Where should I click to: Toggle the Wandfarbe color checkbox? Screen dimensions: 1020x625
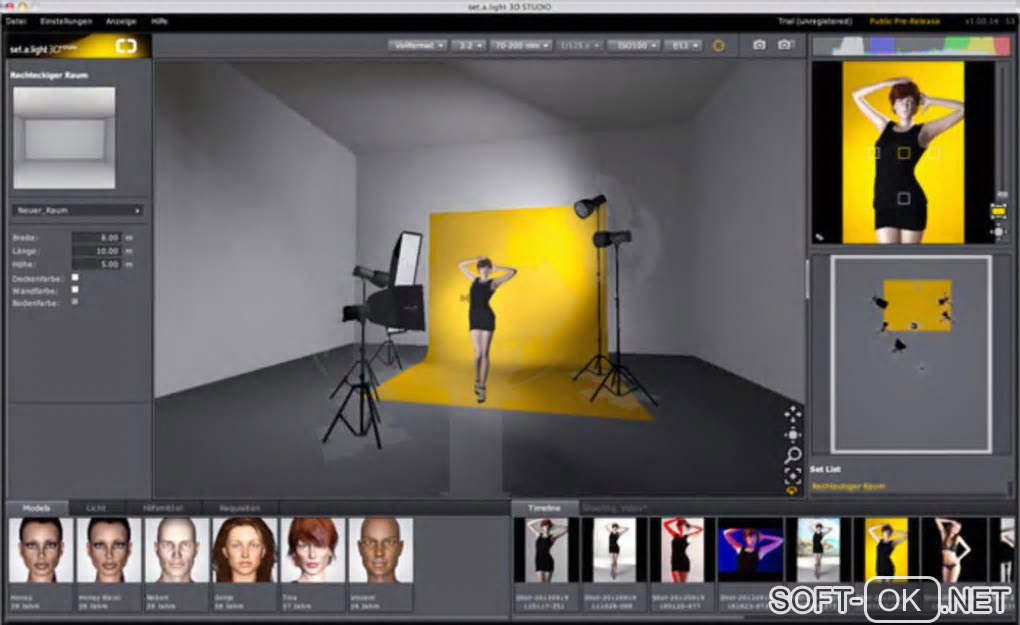pyautogui.click(x=75, y=290)
